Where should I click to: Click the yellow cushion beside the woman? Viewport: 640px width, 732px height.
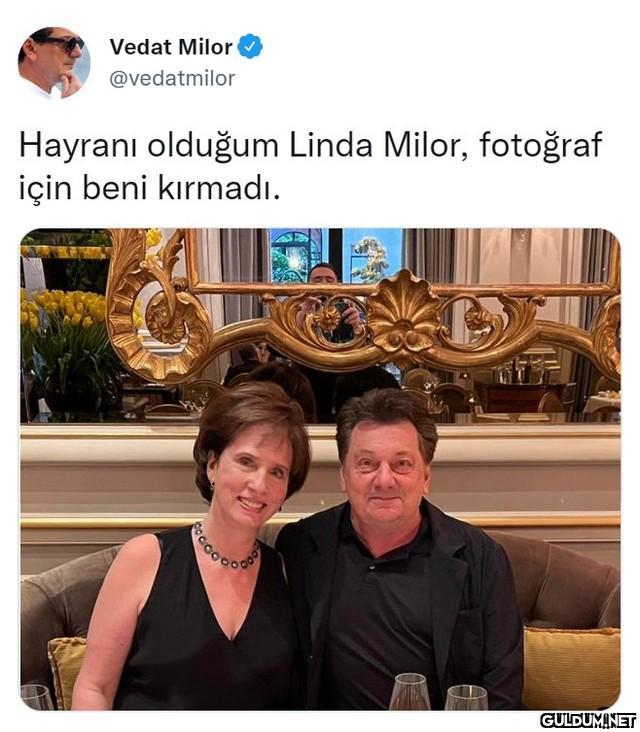67,672
